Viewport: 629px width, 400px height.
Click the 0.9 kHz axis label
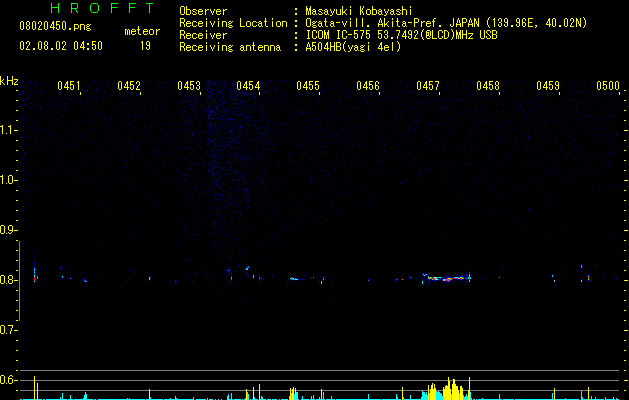pos(8,230)
